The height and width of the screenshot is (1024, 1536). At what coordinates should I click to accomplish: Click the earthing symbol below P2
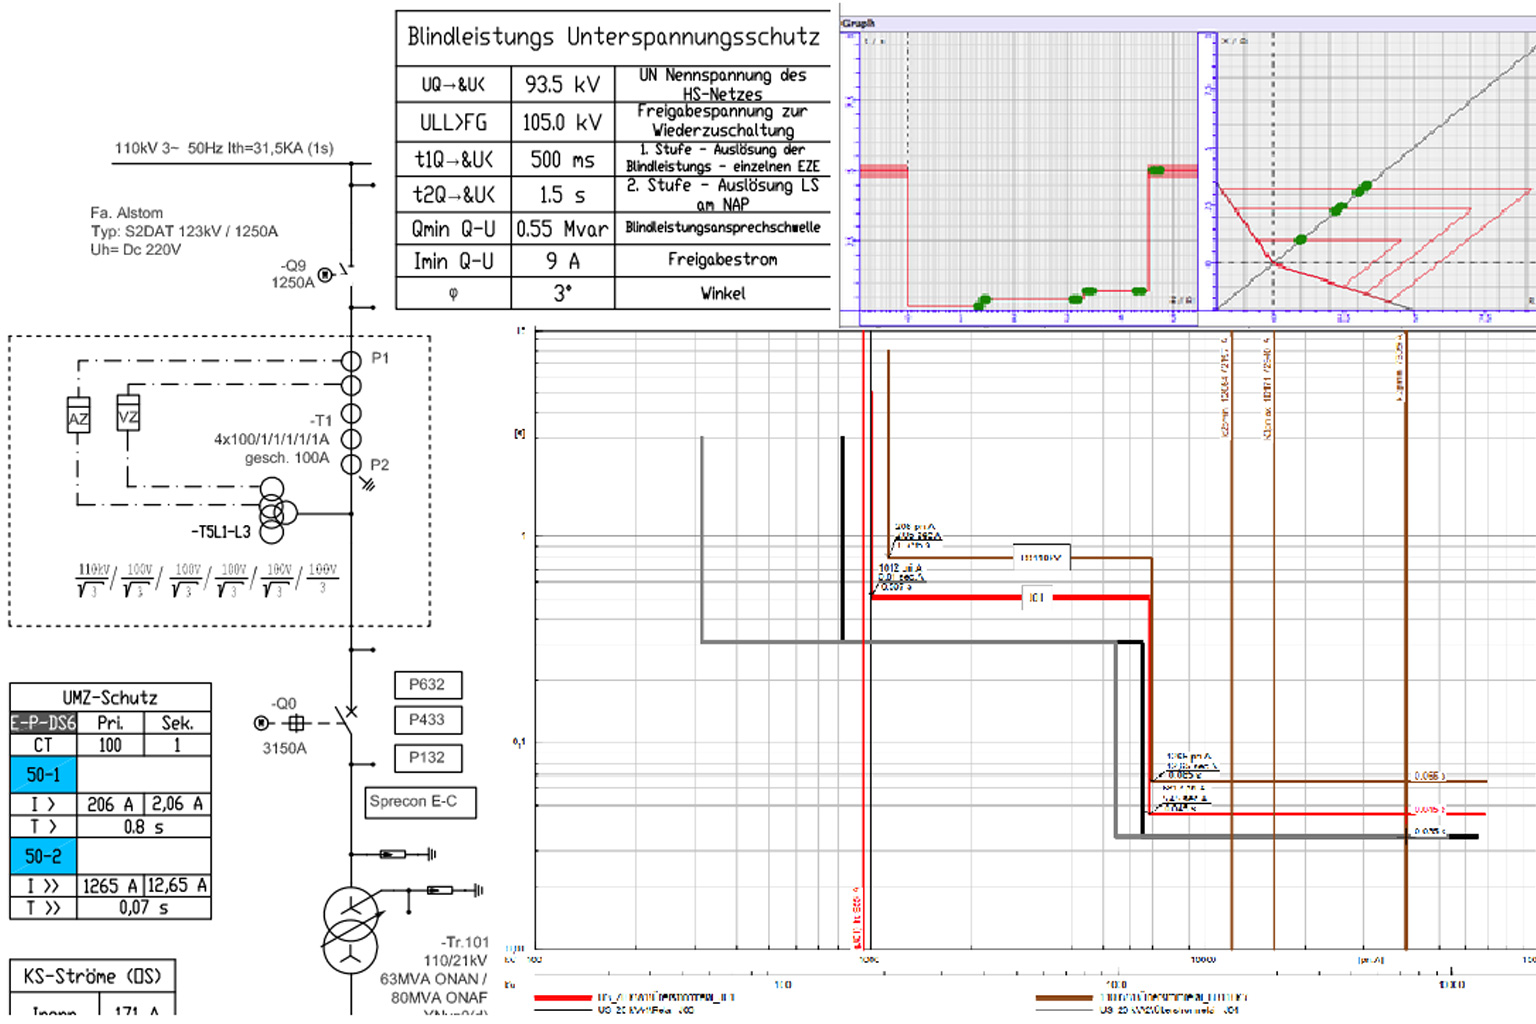coord(368,484)
